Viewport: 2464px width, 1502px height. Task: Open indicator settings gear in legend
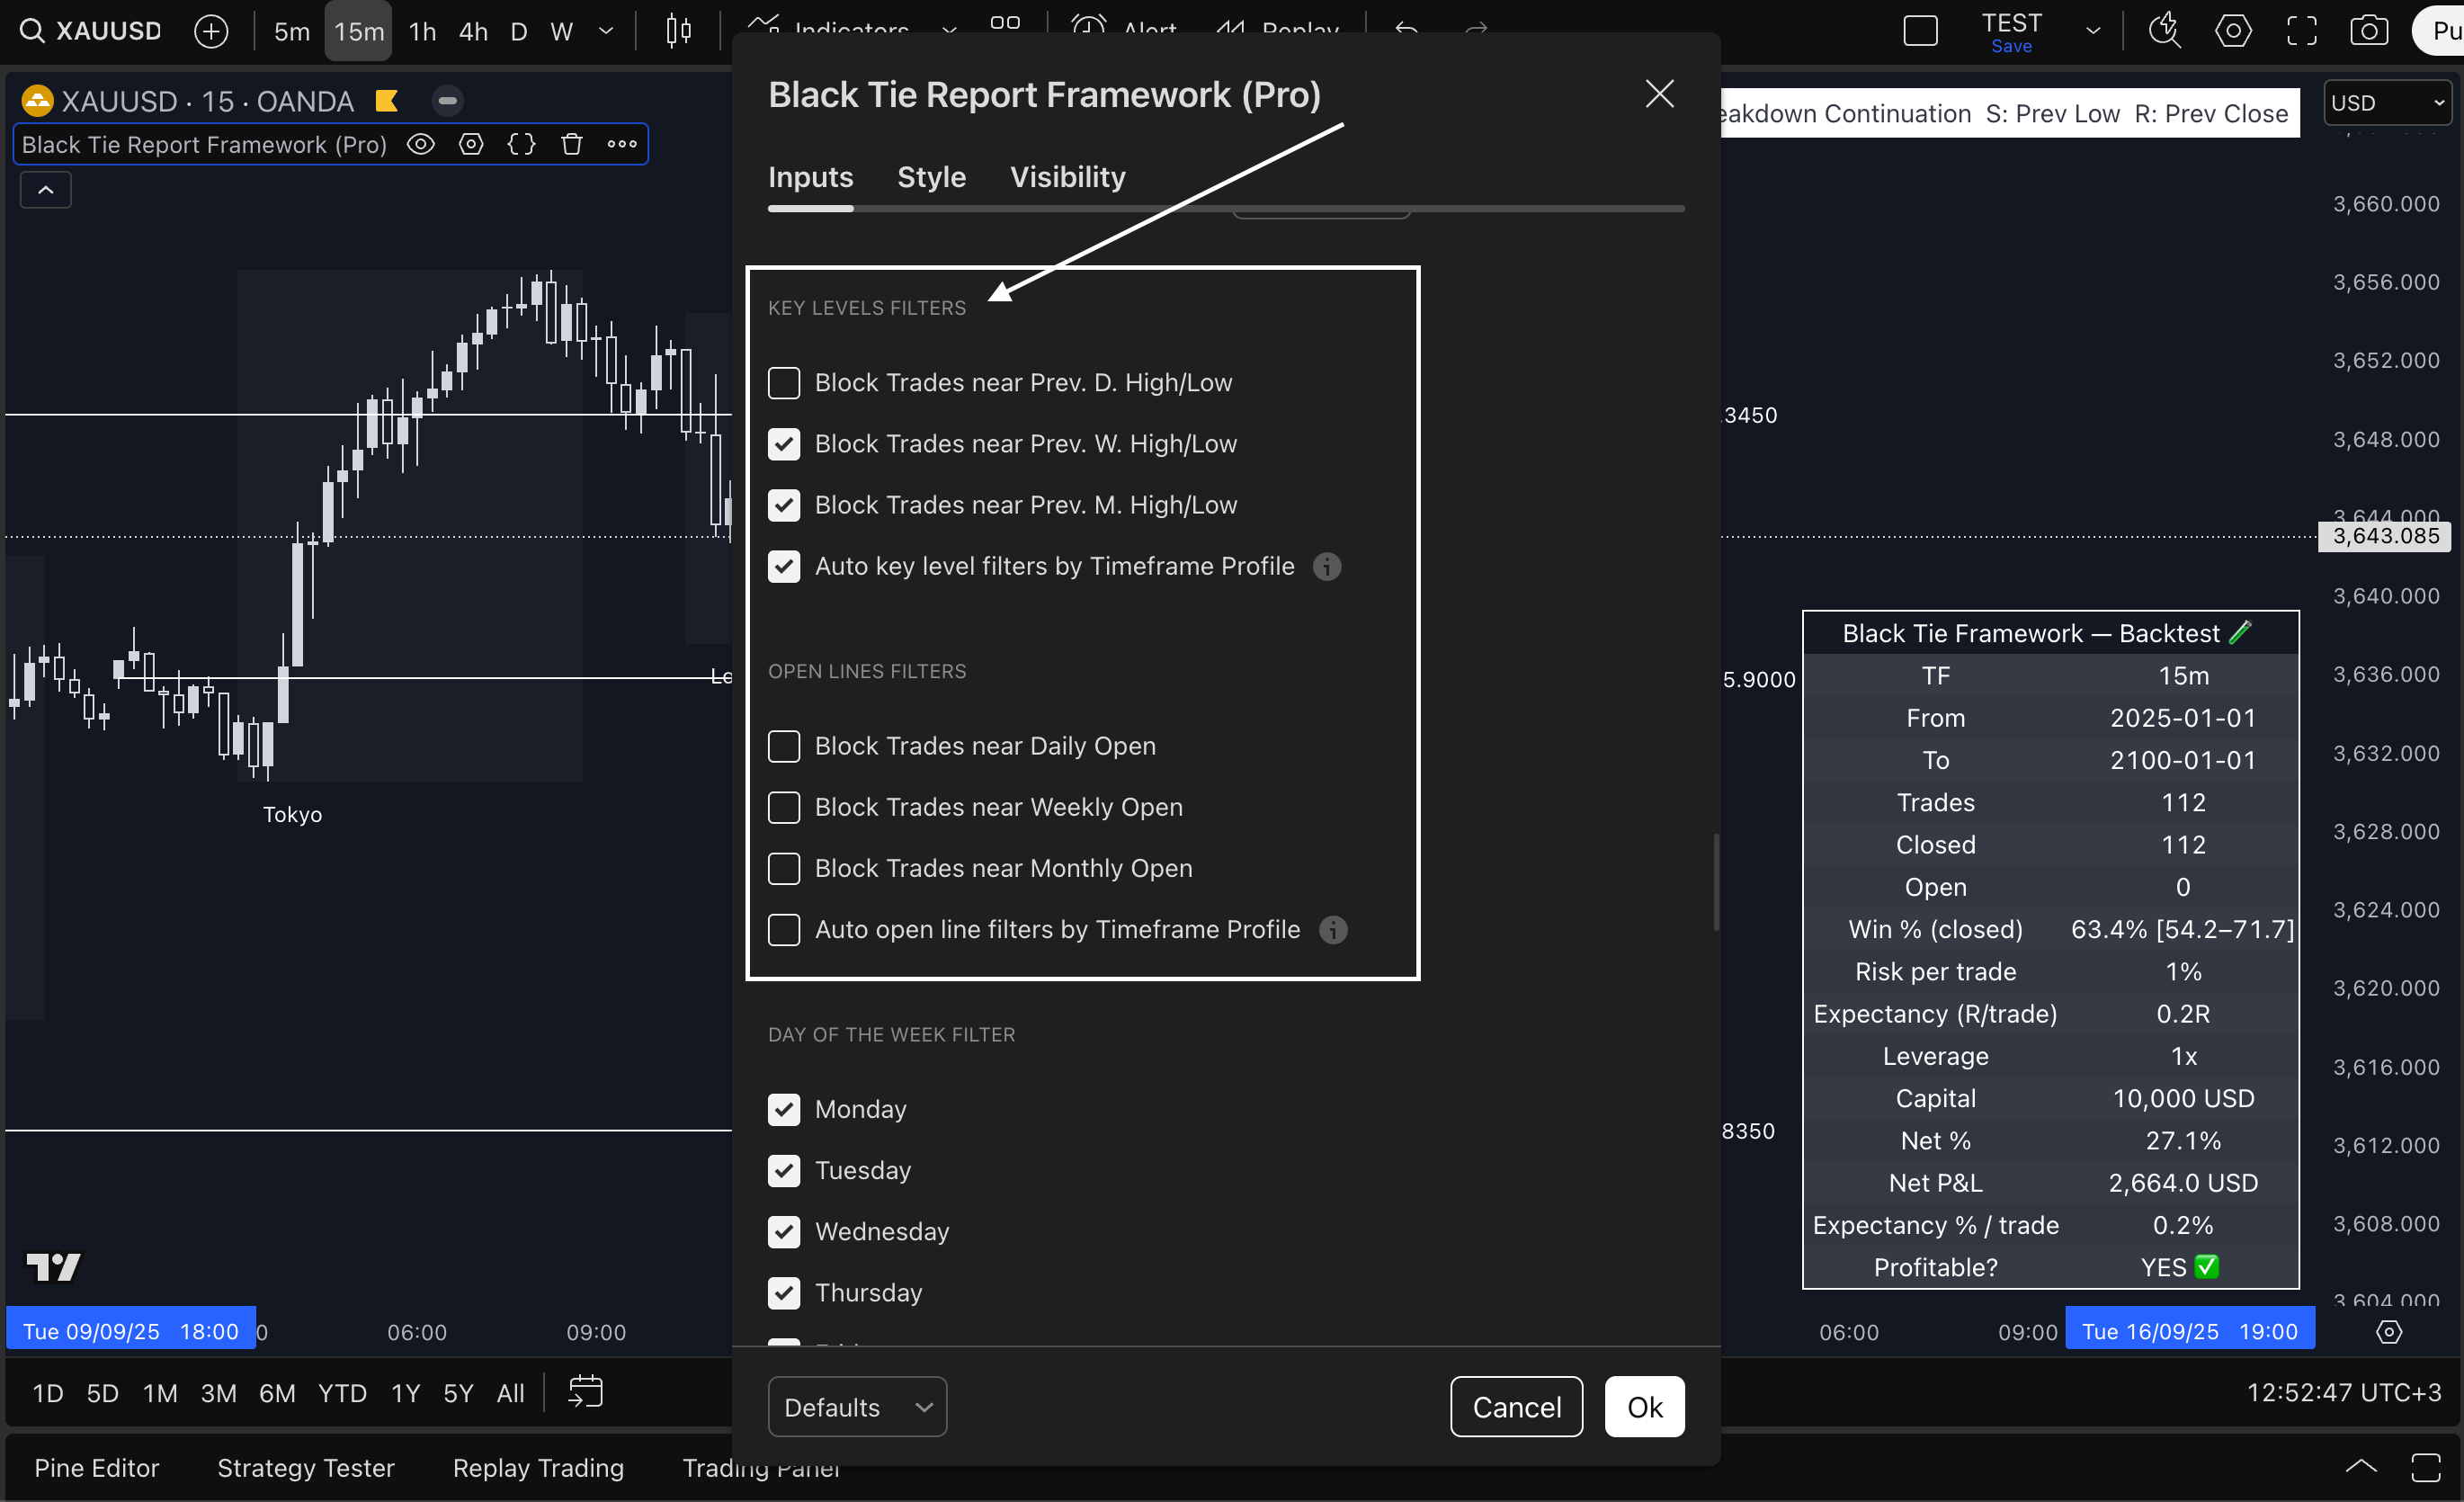pyautogui.click(x=471, y=145)
